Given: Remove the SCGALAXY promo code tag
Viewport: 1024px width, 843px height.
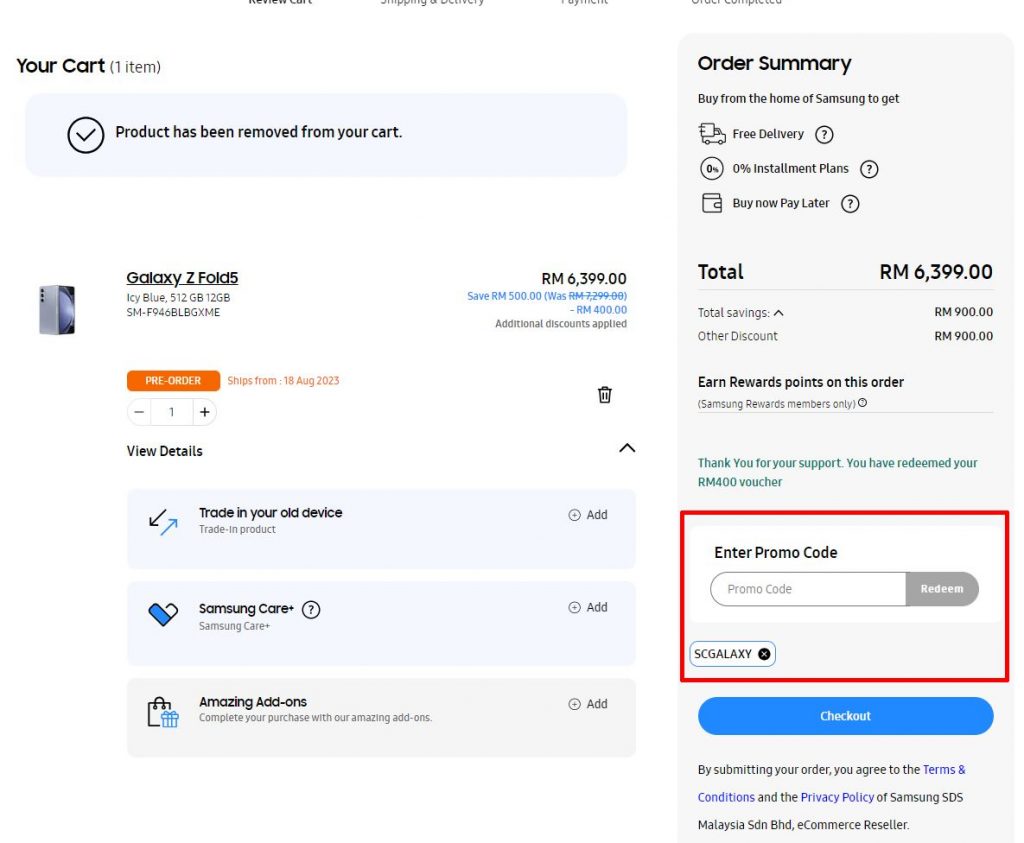Looking at the screenshot, I should coord(764,654).
